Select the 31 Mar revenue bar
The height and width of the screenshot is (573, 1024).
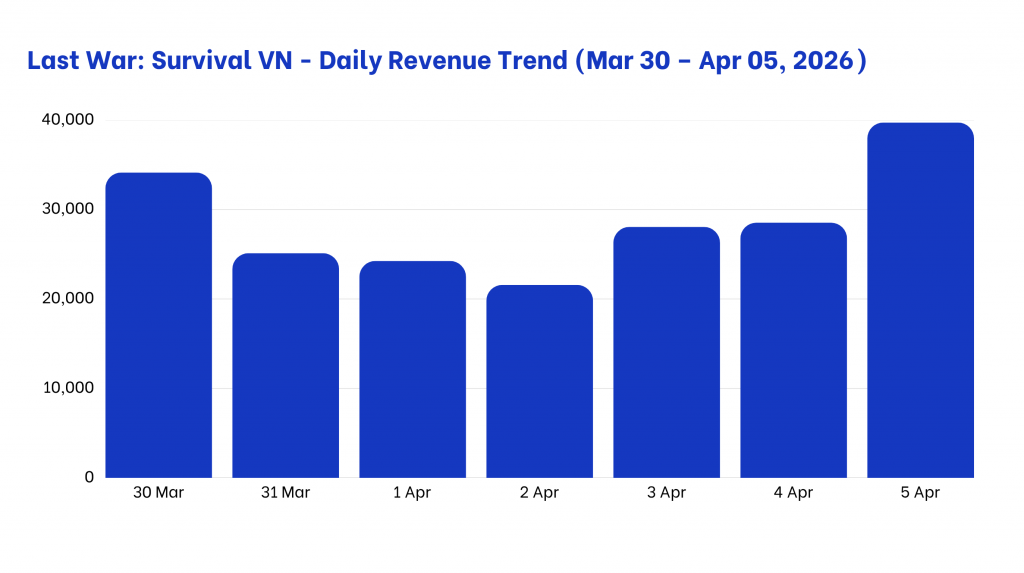tap(285, 365)
